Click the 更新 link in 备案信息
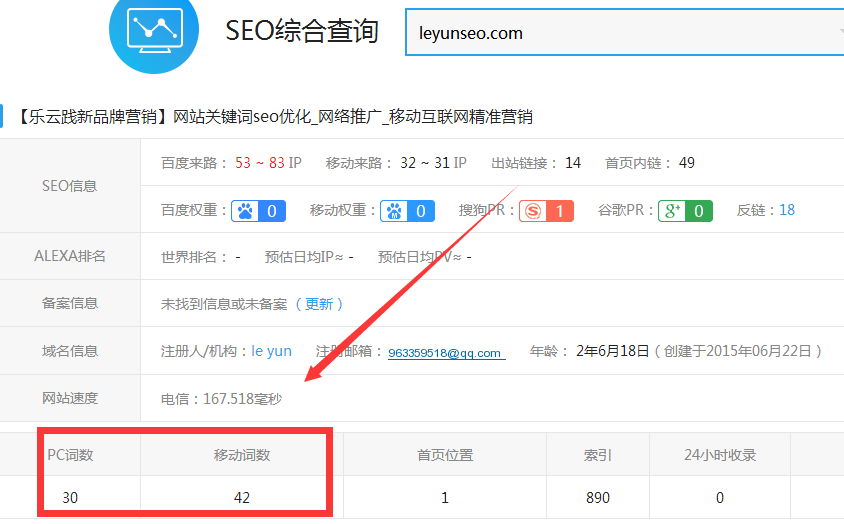The height and width of the screenshot is (524, 844). tap(319, 304)
